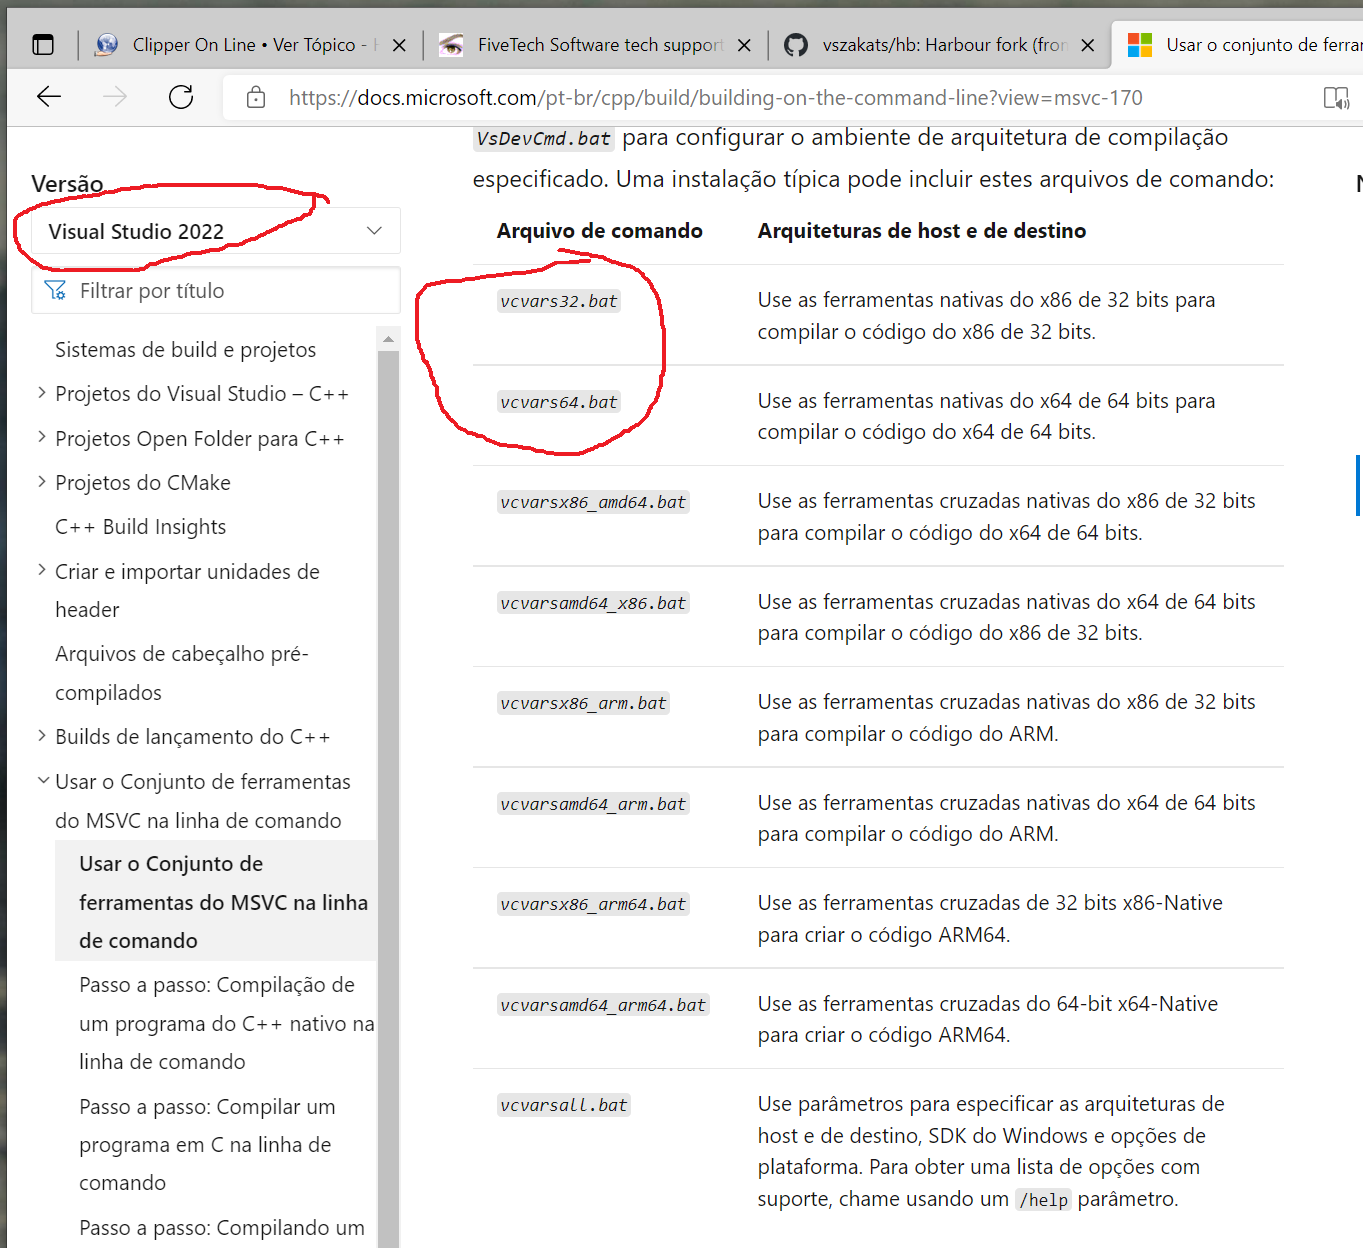Viewport: 1363px width, 1248px height.
Task: Focus the Filtrar por título search box
Action: coord(216,290)
